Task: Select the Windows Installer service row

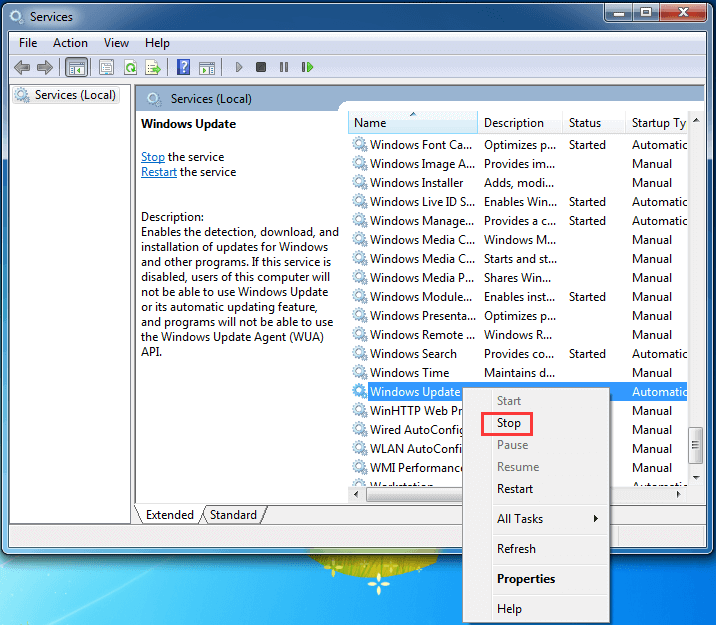Action: (519, 183)
